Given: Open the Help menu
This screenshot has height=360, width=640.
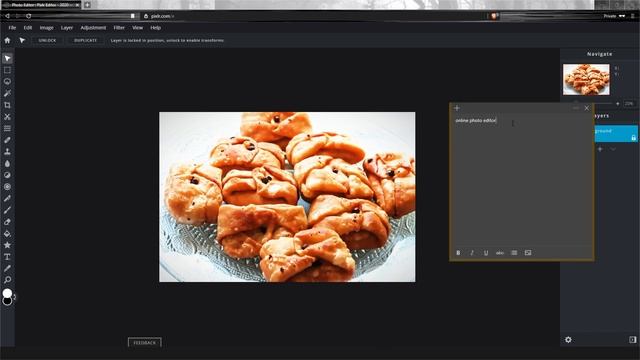Looking at the screenshot, I should [x=156, y=28].
